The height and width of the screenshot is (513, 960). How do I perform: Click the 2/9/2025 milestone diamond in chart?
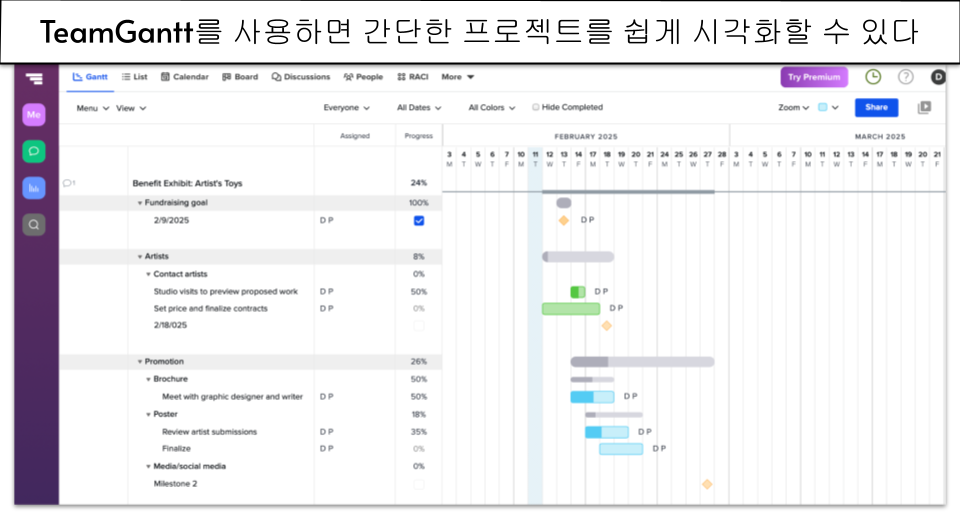[564, 220]
